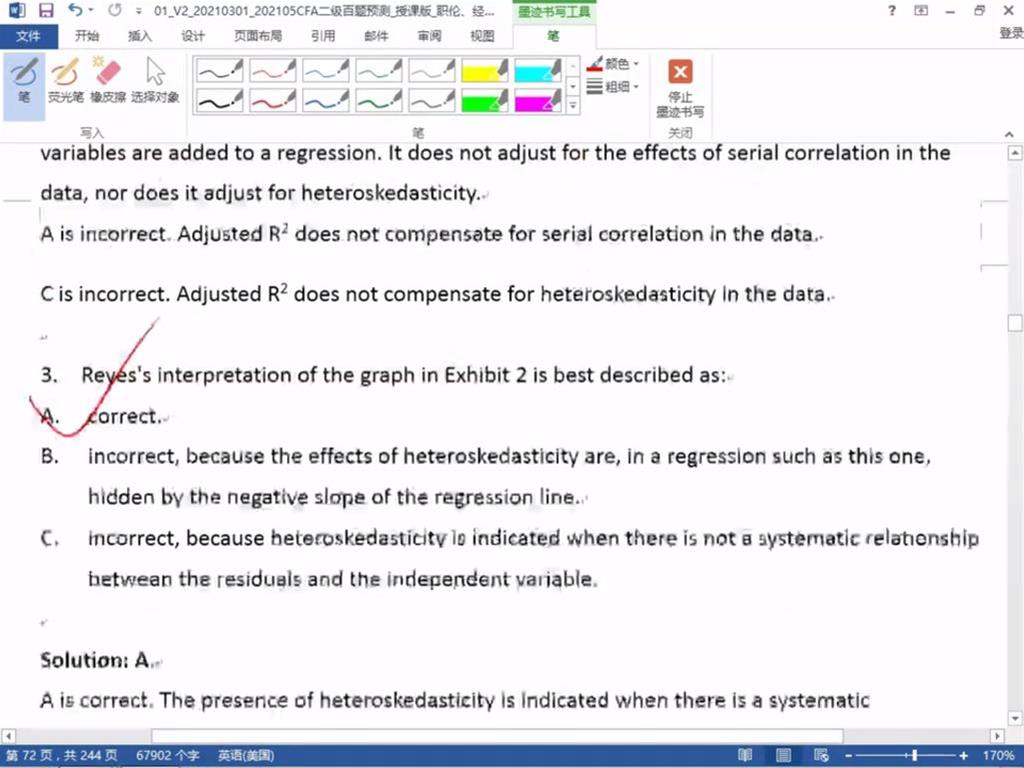1024x768 pixels.
Task: Select the Pen (笔) ink tool
Action: (x=24, y=80)
